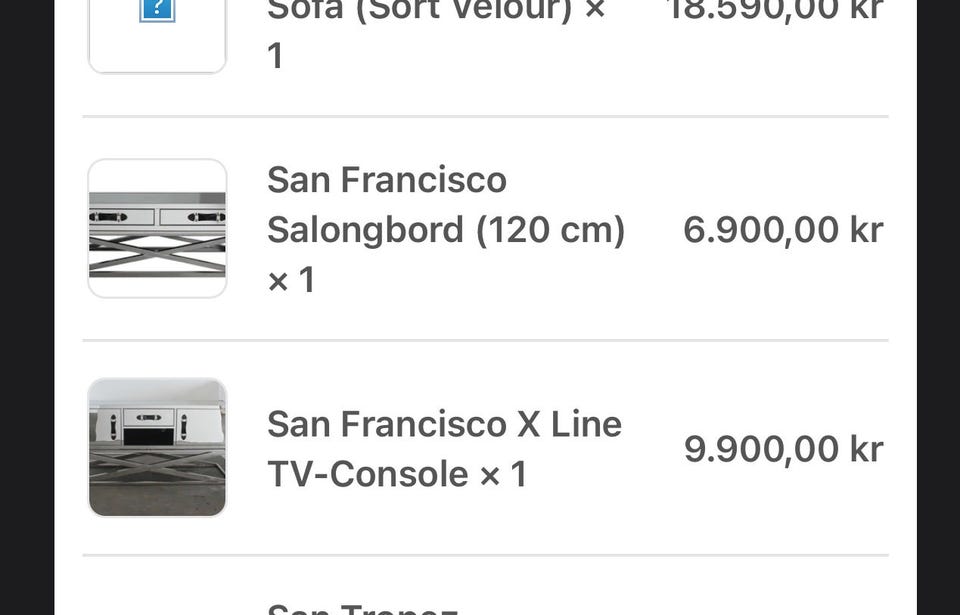Open the partially visible San Tropez item
960x615 pixels.
(362, 609)
